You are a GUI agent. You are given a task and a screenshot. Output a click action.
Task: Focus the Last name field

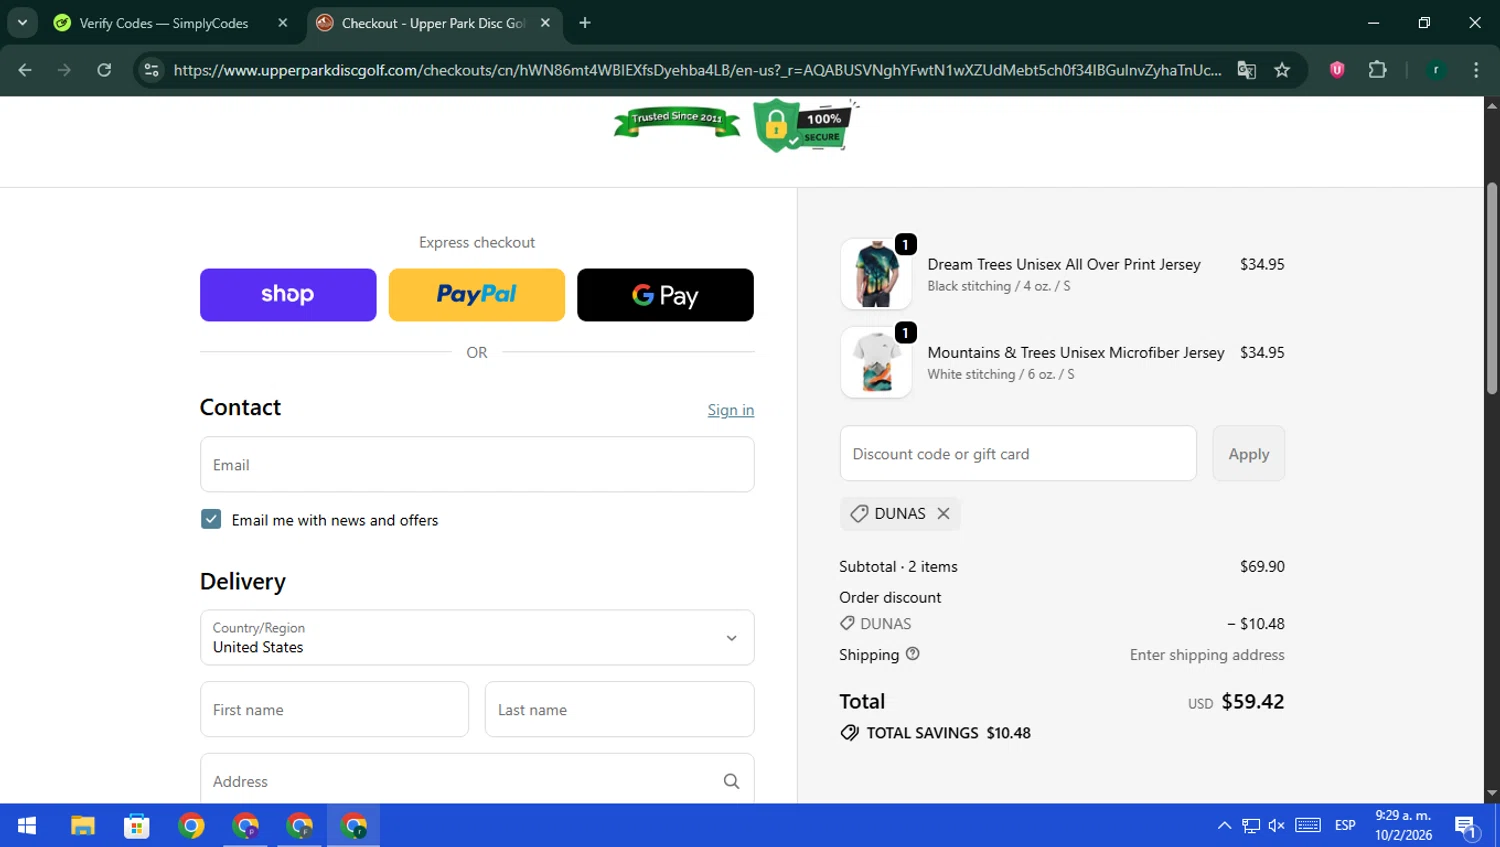[620, 709]
